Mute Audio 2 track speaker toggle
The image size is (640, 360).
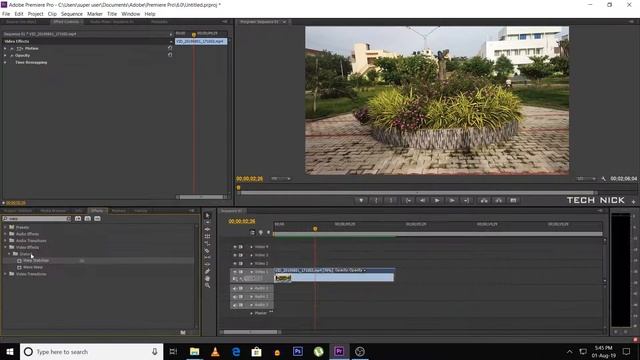point(235,297)
